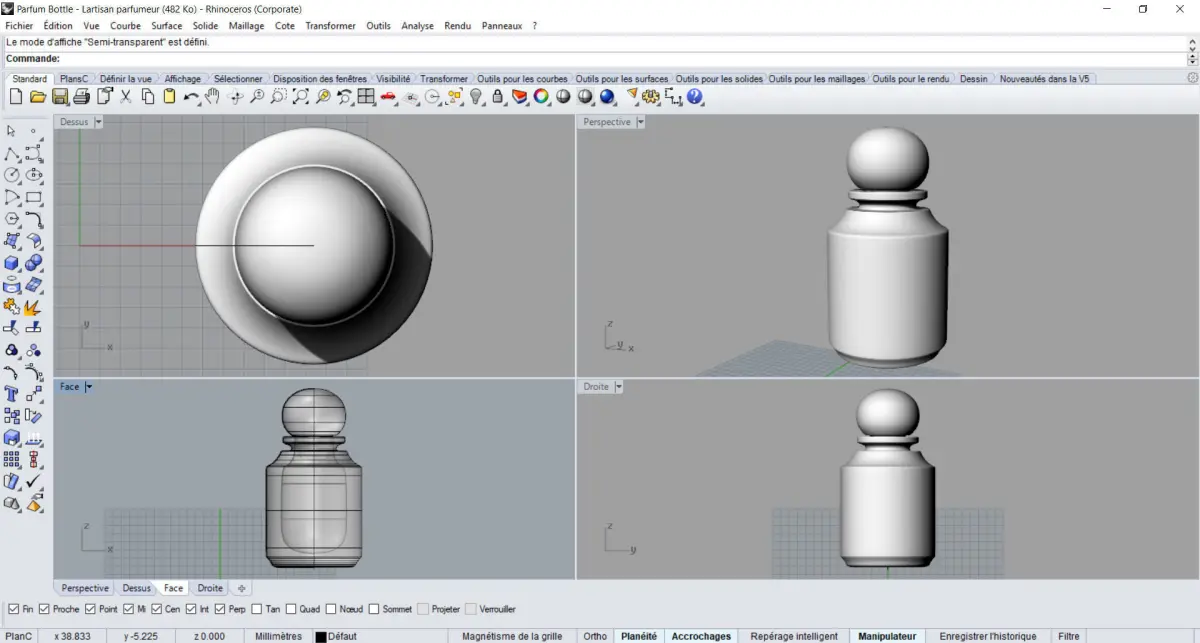Switch to Outils pour les courbes tab
Image resolution: width=1200 pixels, height=643 pixels.
(x=522, y=79)
